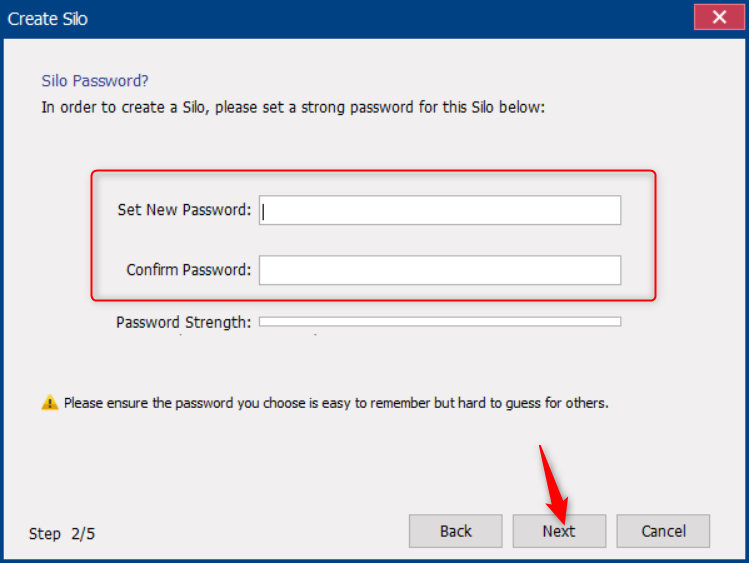
Task: Click the yellow warning triangle icon
Action: 50,403
